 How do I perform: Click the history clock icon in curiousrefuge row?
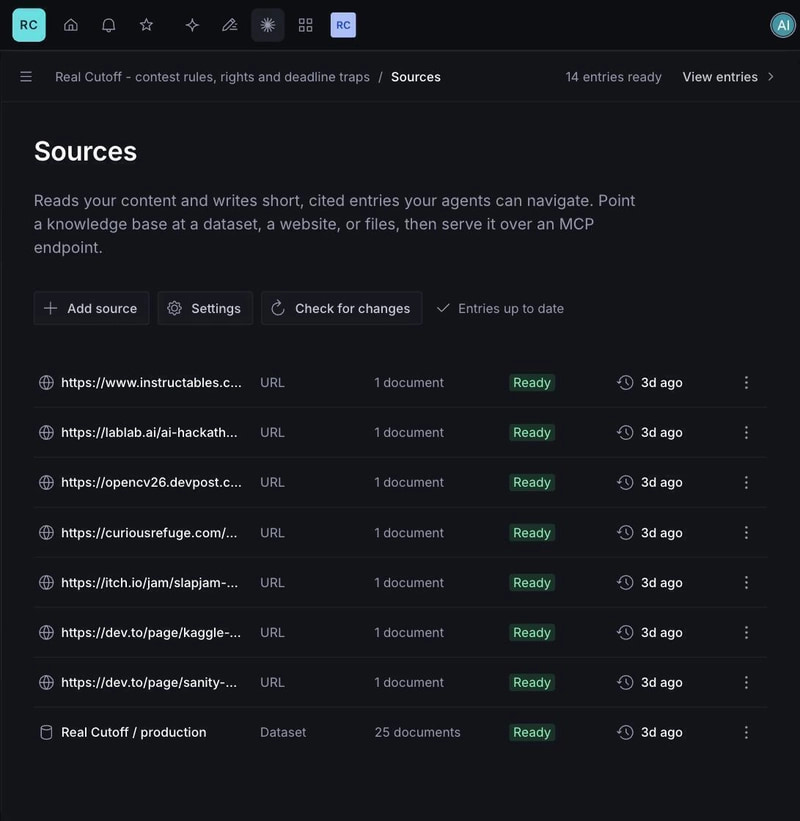[x=625, y=532]
